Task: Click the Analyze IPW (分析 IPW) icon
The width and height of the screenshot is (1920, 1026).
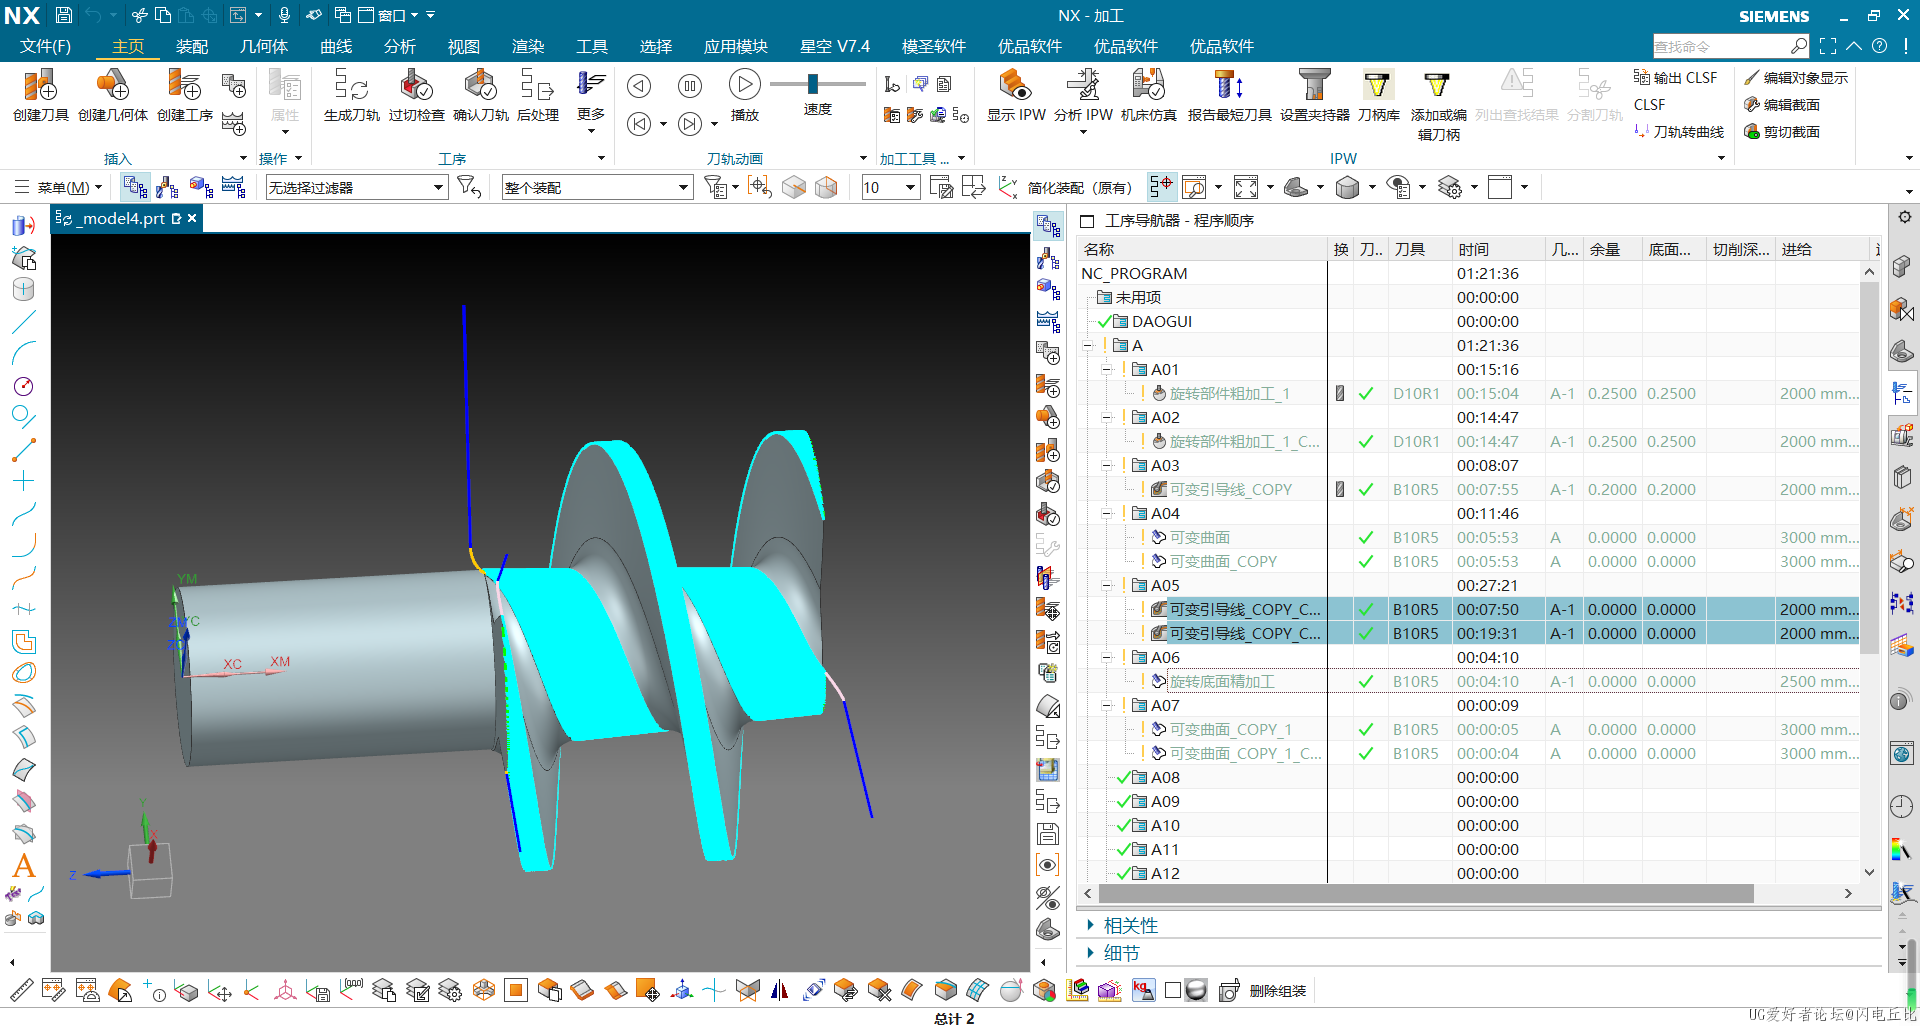Action: (1083, 86)
